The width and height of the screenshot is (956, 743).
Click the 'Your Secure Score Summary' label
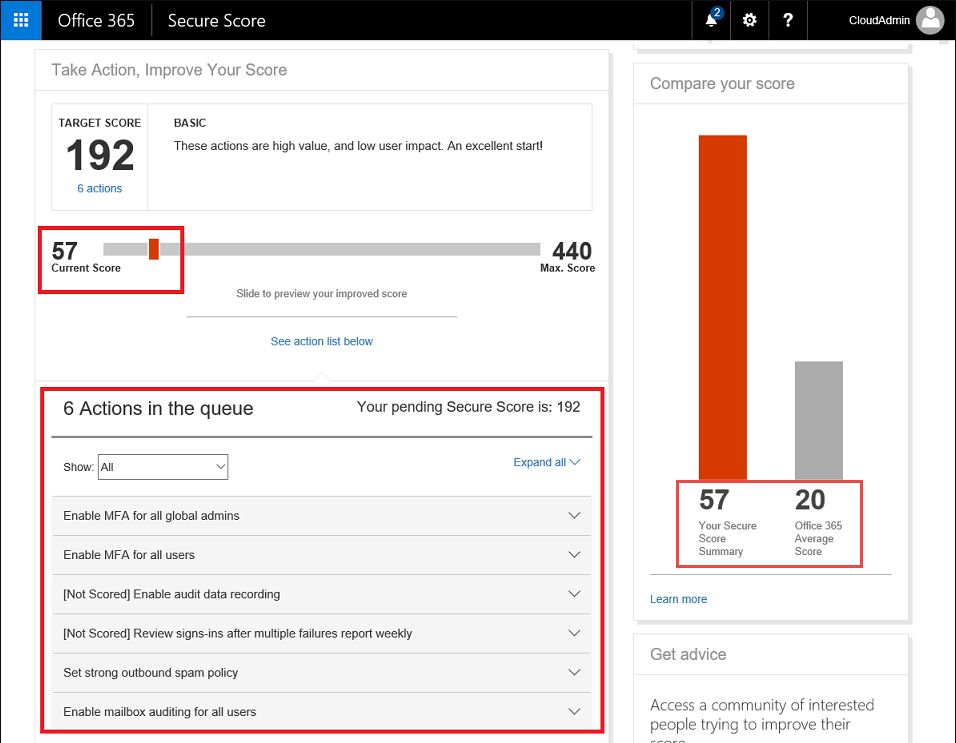[x=727, y=538]
